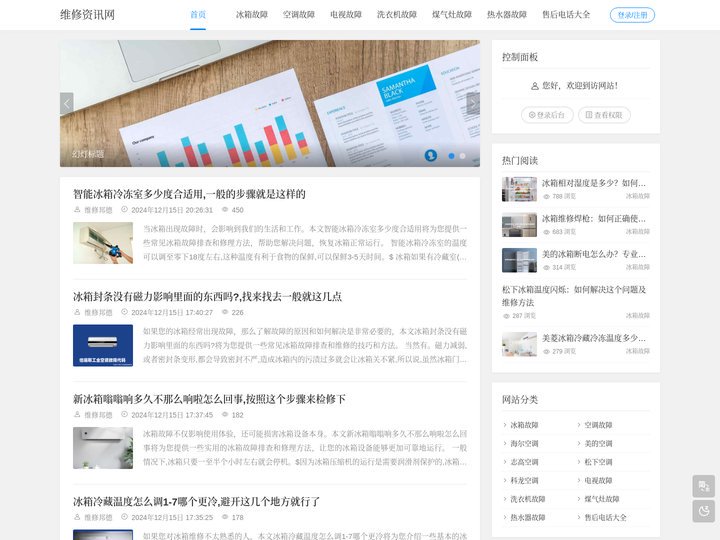Go to 空调故障 in navigation
The width and height of the screenshot is (720, 540).
pos(298,15)
